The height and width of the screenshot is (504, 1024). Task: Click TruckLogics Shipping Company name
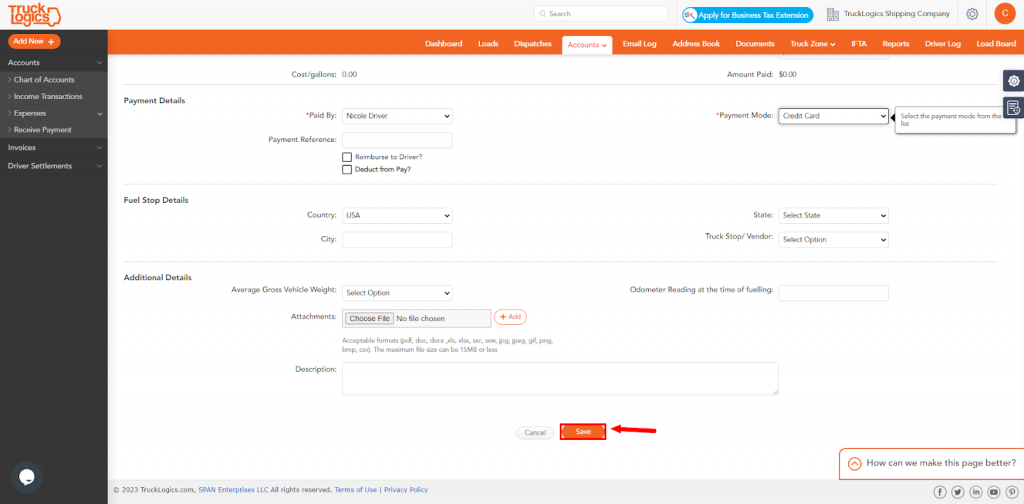tap(897, 14)
